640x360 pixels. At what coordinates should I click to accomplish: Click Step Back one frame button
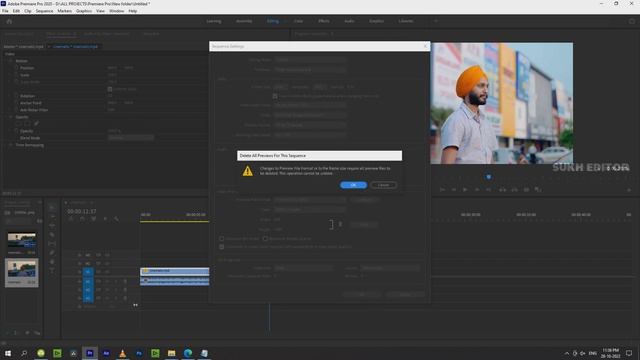click(453, 190)
